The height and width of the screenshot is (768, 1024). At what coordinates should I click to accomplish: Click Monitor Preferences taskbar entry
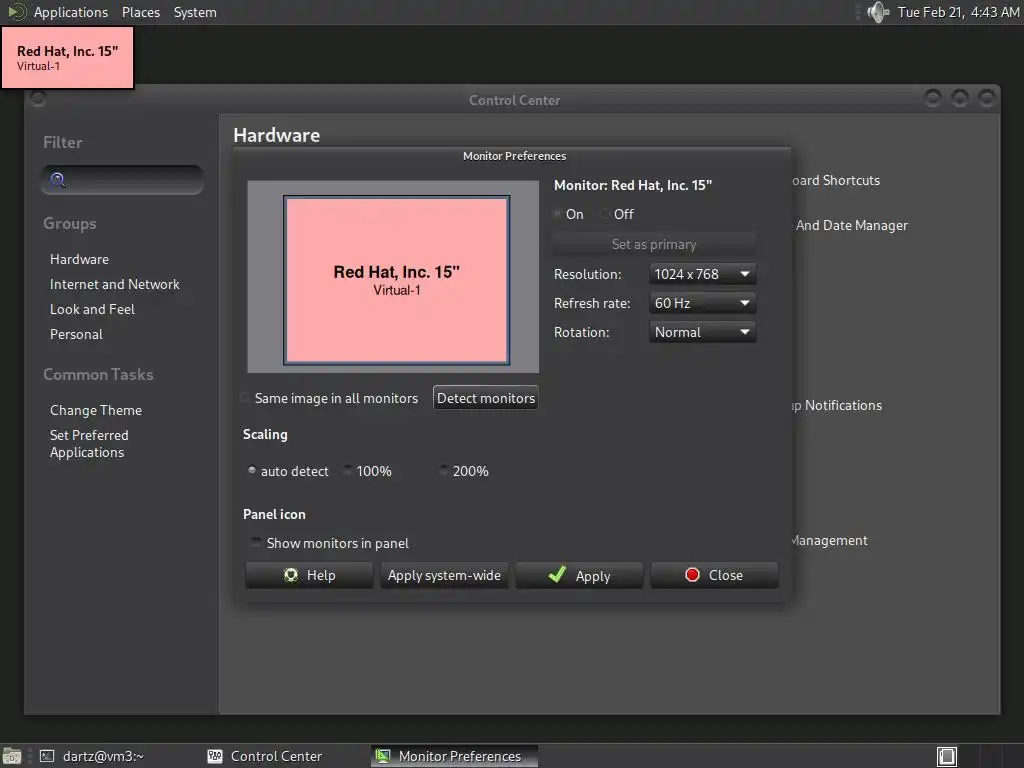(455, 756)
